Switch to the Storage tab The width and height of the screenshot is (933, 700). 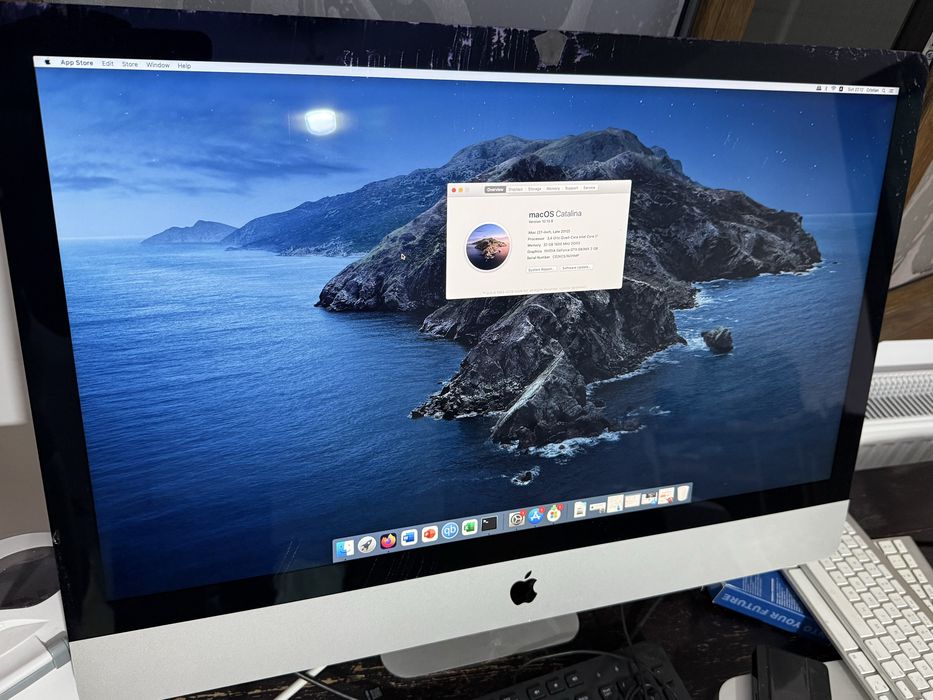pos(535,188)
